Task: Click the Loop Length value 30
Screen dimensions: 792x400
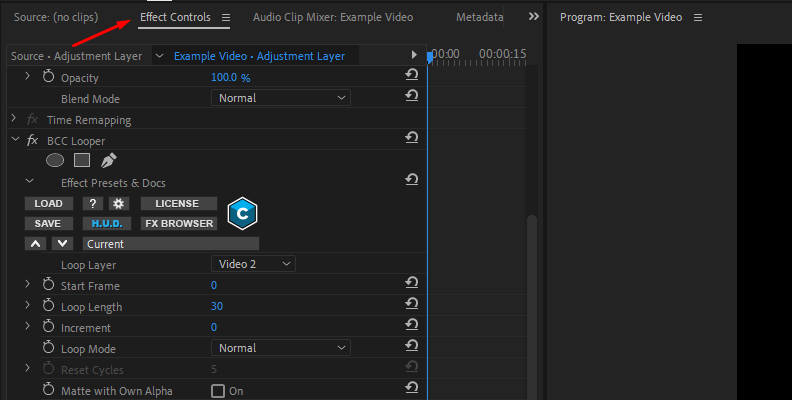Action: pos(217,306)
